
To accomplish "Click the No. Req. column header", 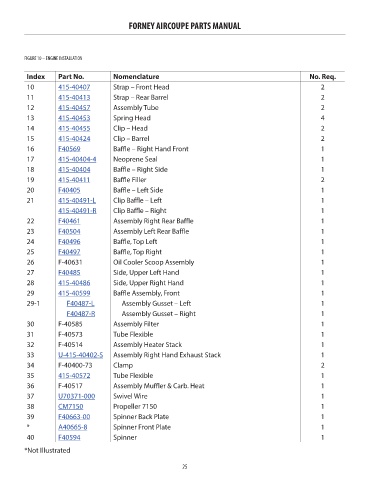I will [322, 77].
